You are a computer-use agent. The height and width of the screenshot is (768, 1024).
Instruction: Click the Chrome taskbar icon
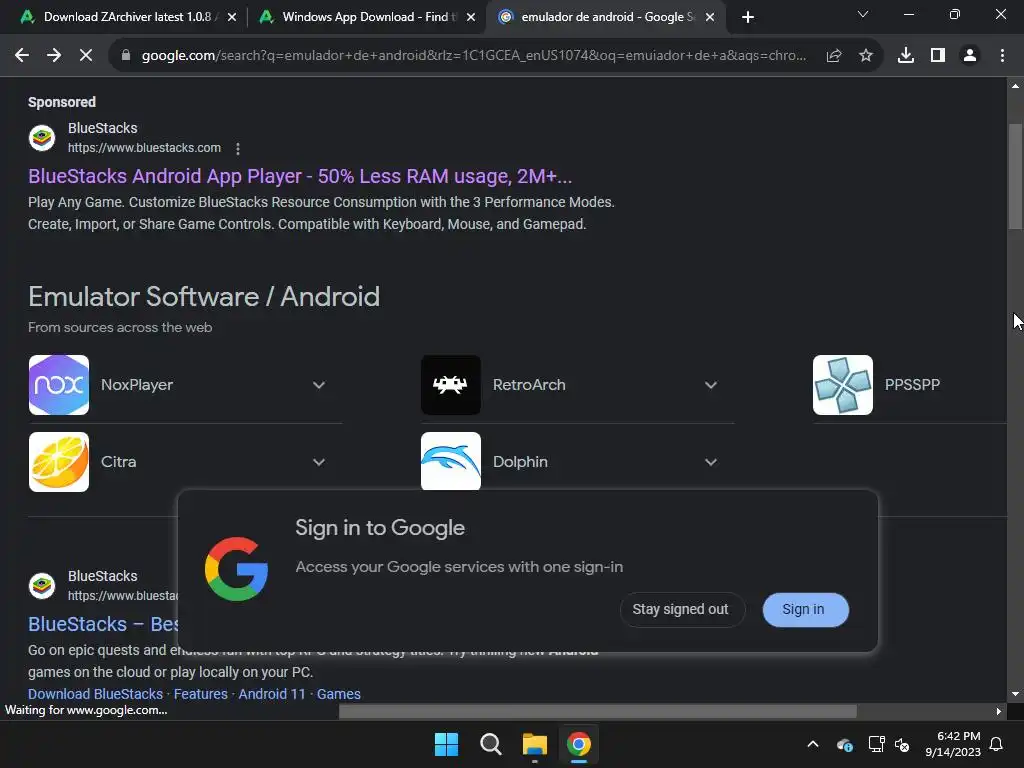pyautogui.click(x=579, y=744)
